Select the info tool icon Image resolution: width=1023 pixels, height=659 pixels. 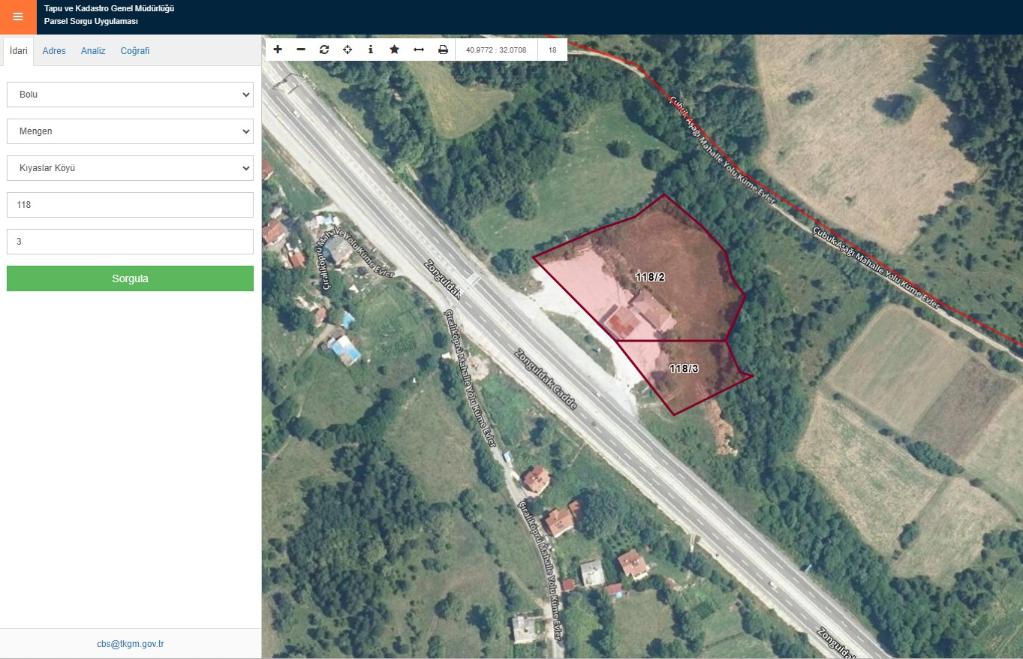point(371,50)
